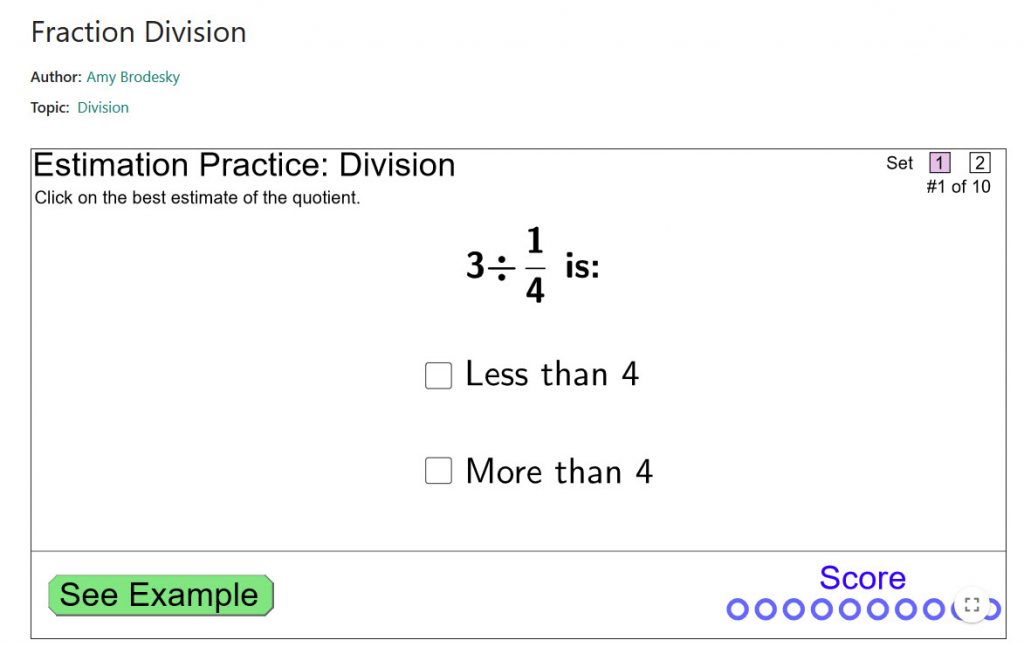This screenshot has height=647, width=1024.
Task: Click the "Less than 4" answer text
Action: pyautogui.click(x=552, y=374)
